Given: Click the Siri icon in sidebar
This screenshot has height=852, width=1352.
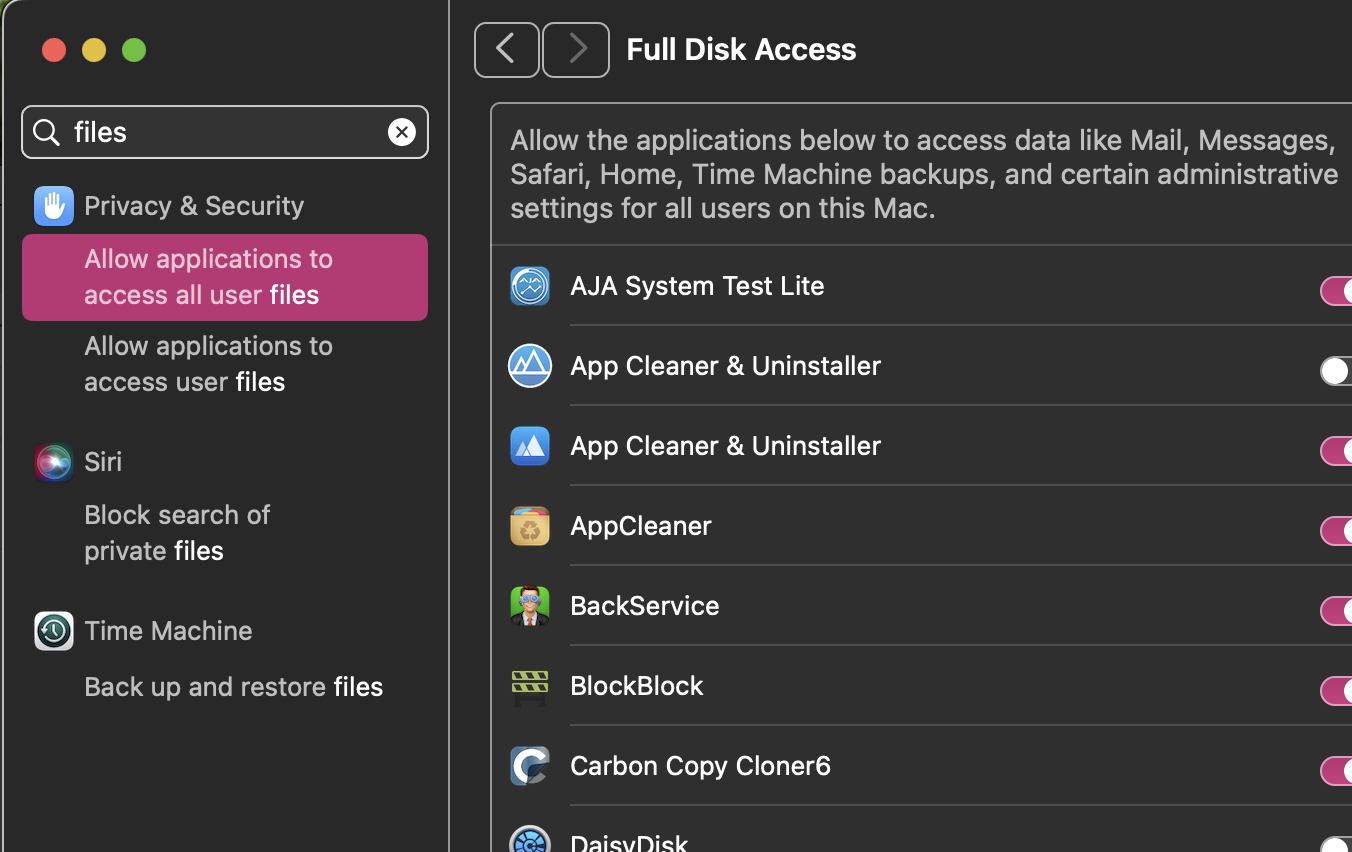Looking at the screenshot, I should coord(54,462).
